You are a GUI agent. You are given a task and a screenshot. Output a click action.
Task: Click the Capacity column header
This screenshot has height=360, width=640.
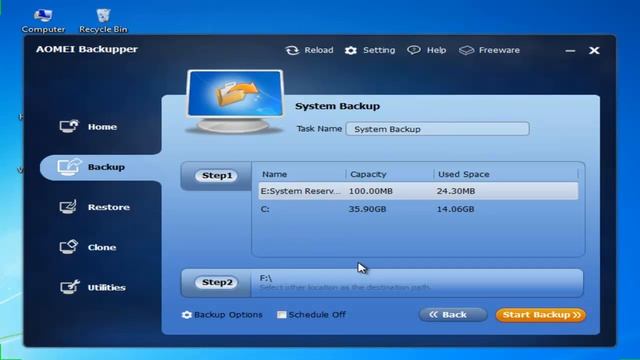click(368, 174)
